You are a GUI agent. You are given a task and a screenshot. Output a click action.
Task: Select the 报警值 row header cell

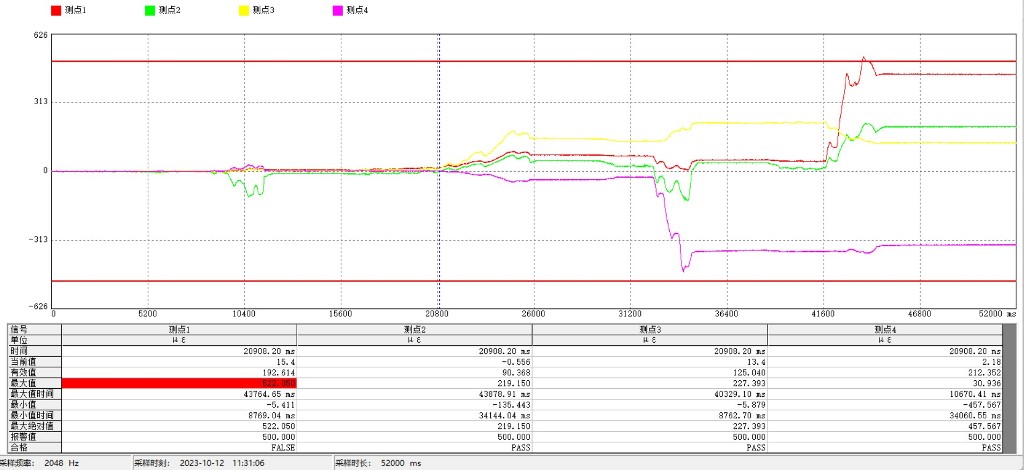pos(34,437)
